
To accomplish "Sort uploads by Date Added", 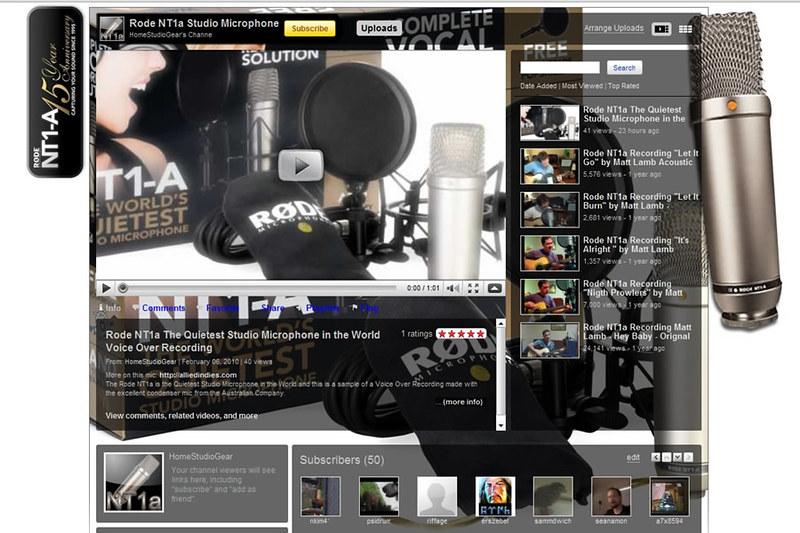I will point(538,86).
